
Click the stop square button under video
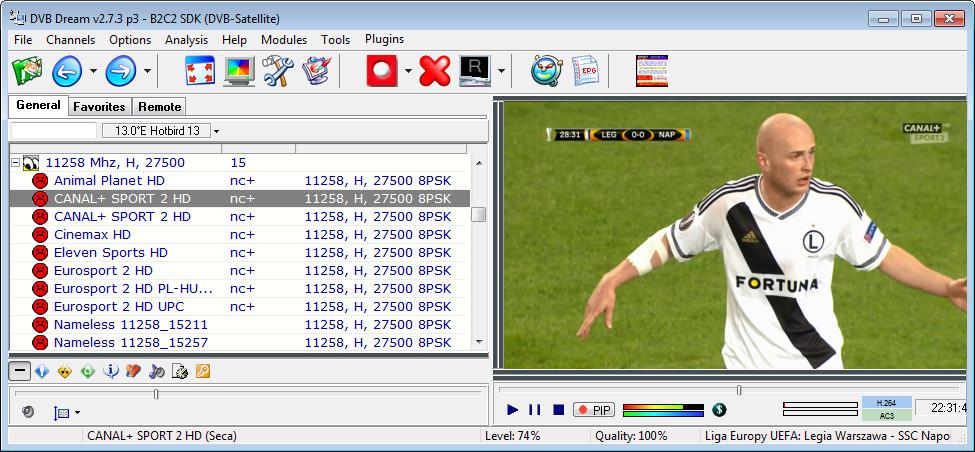point(558,410)
